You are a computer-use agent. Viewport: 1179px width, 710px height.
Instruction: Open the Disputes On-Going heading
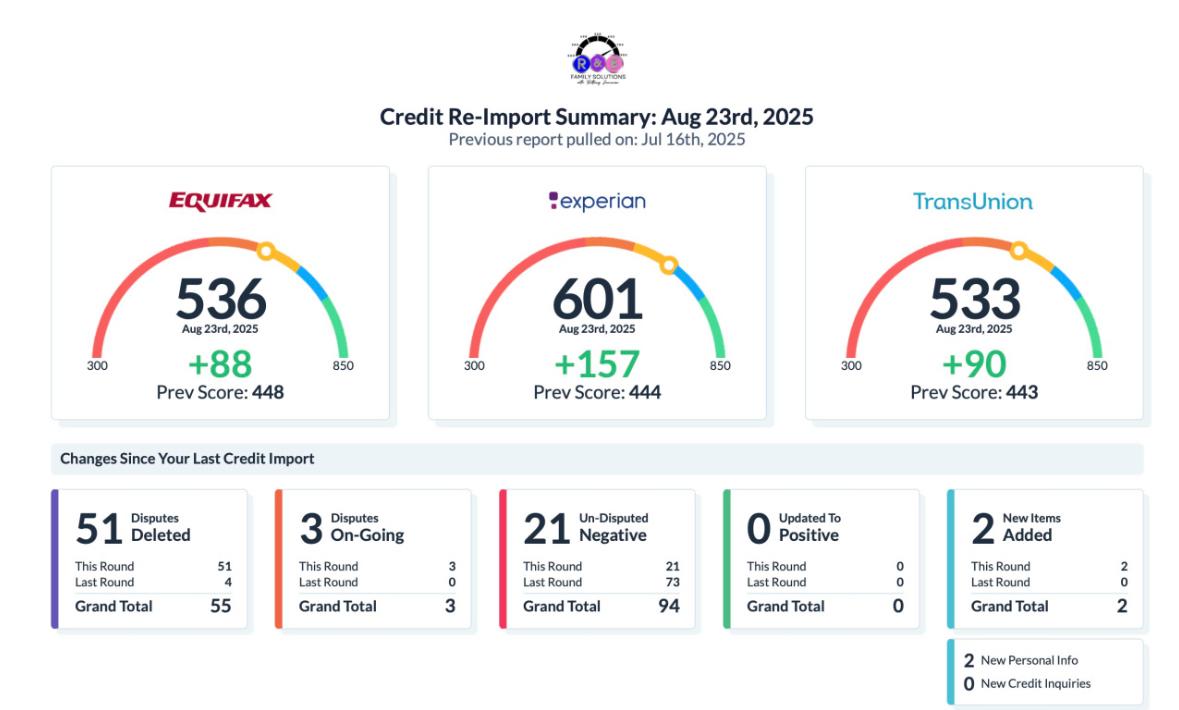pos(367,527)
